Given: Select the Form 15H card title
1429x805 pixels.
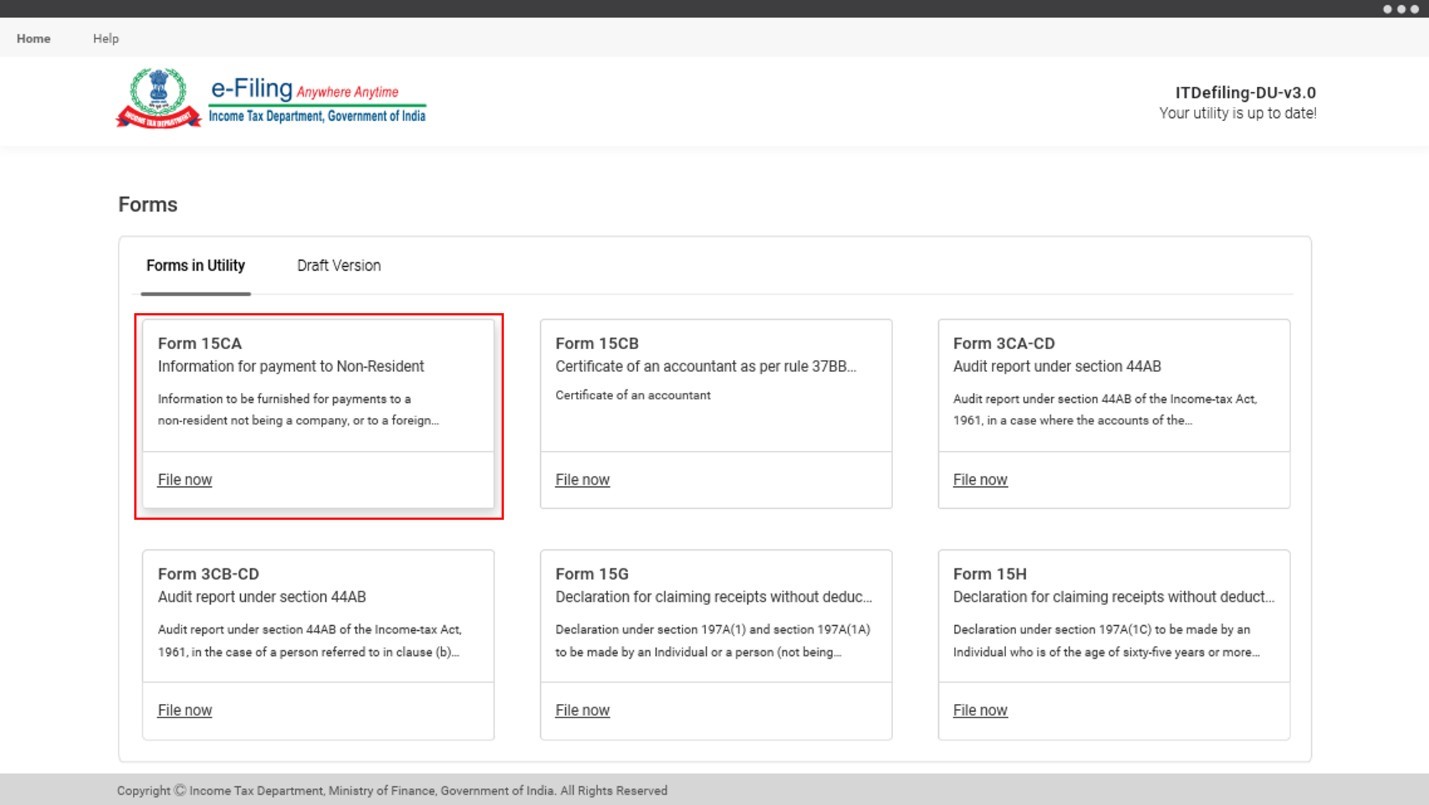Looking at the screenshot, I should click(x=990, y=574).
